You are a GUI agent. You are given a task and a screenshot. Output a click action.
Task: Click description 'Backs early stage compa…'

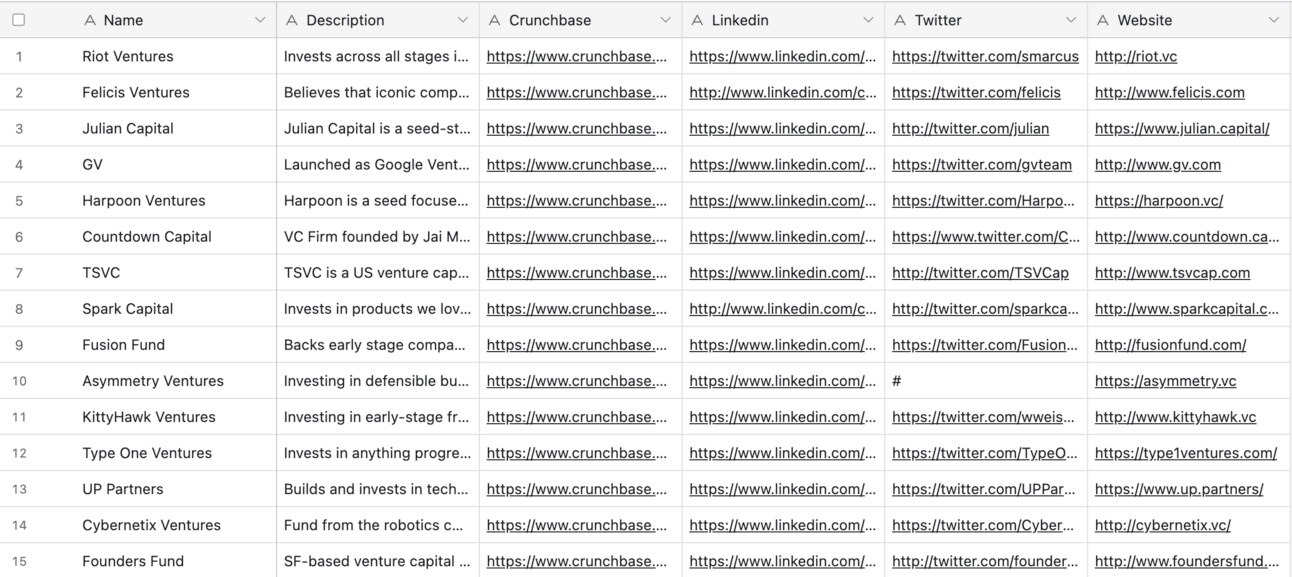(x=375, y=345)
